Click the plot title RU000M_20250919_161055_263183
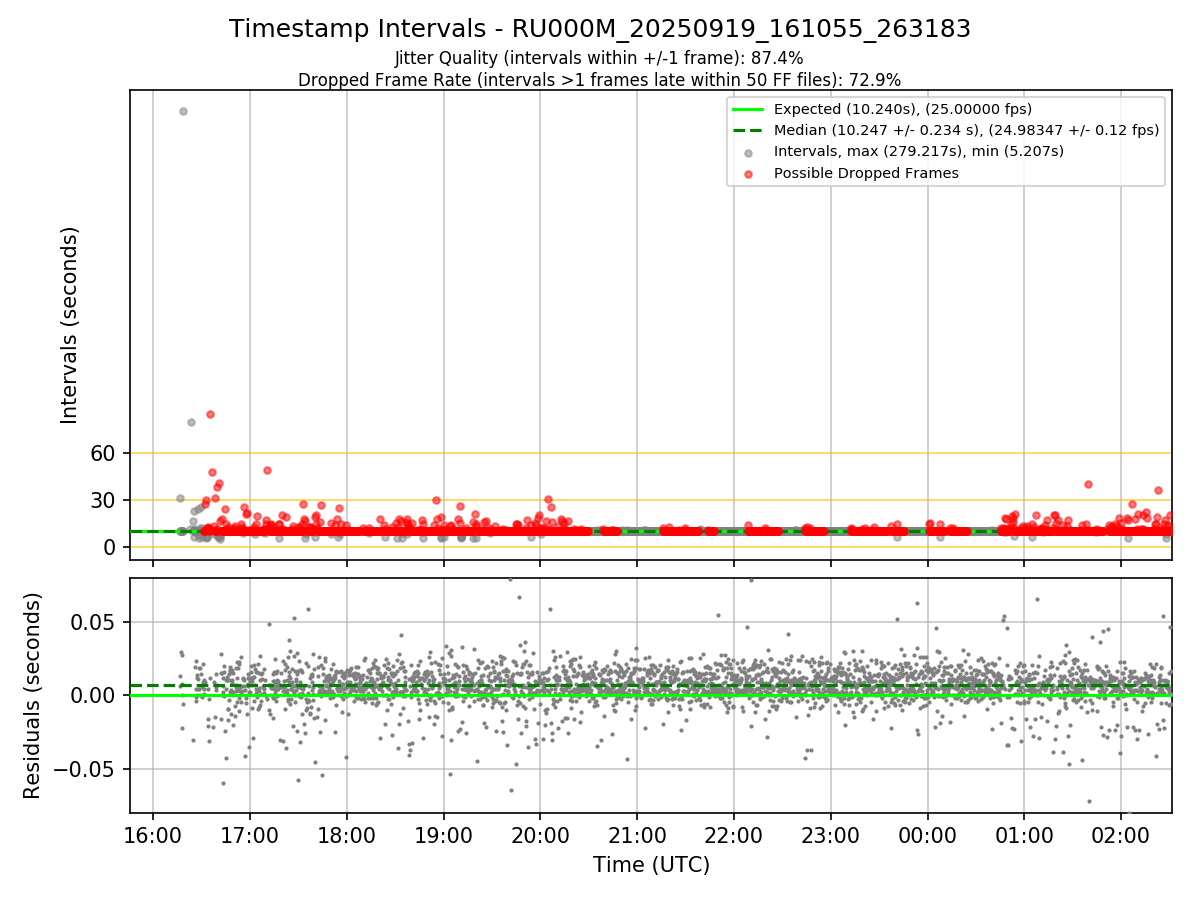The height and width of the screenshot is (900, 1200). tap(600, 29)
